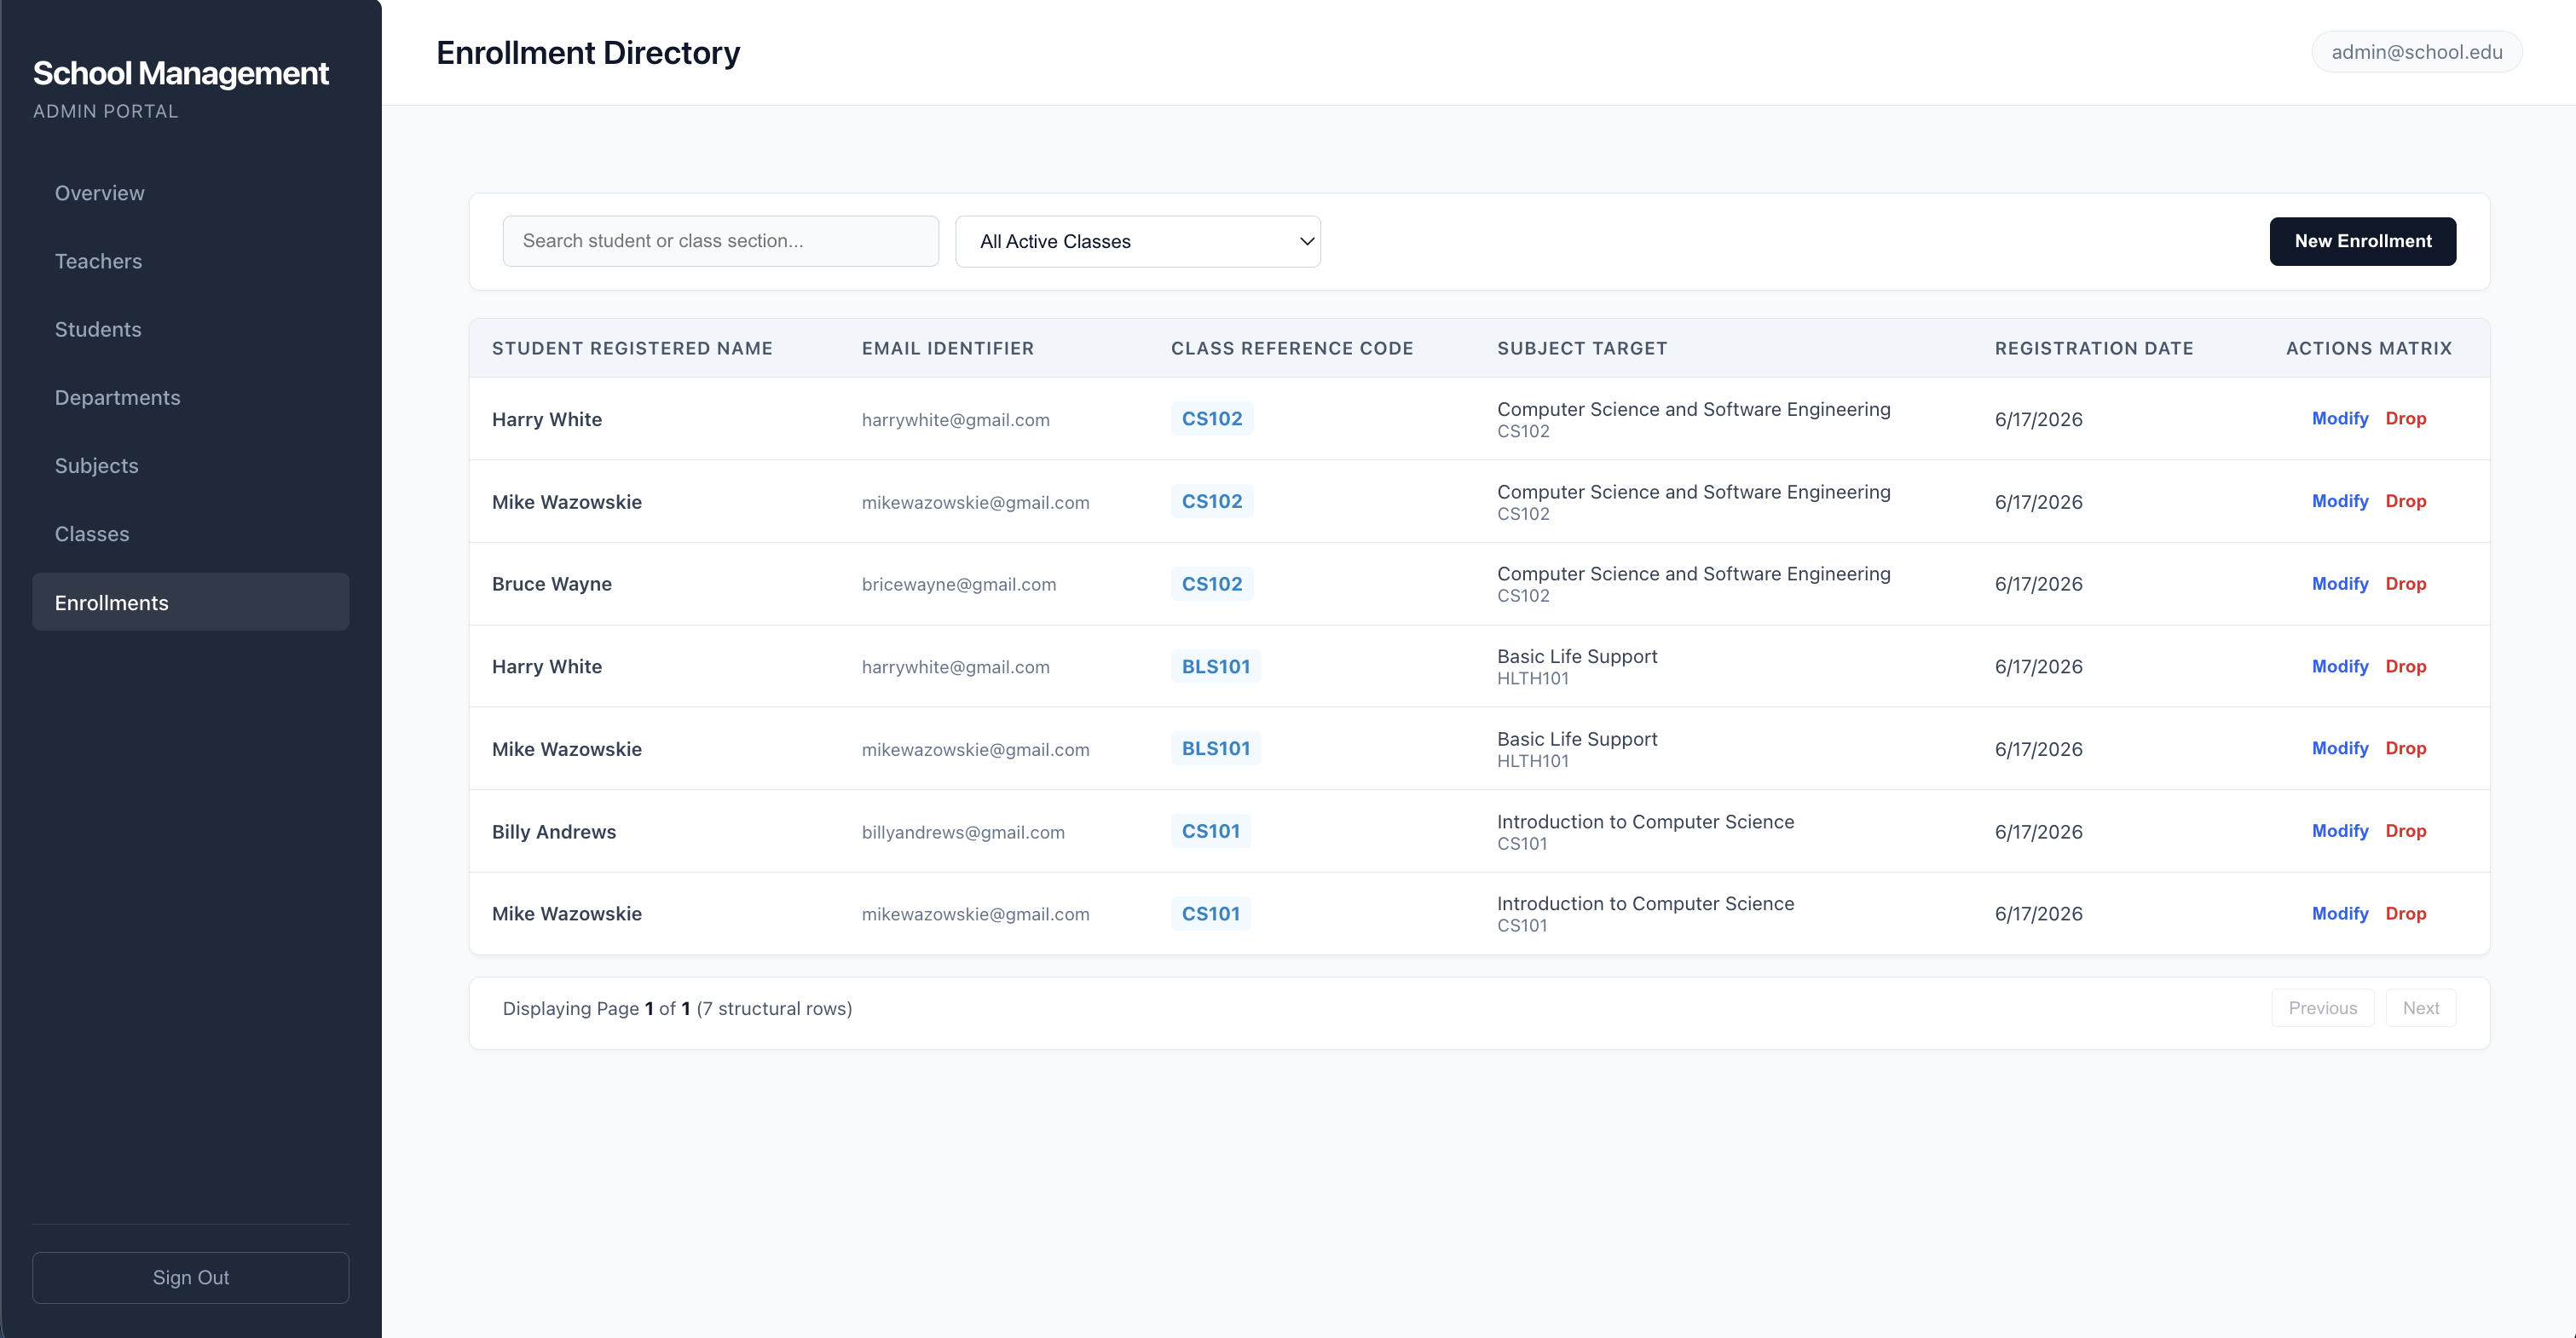Focus the search student or class field

(x=720, y=241)
